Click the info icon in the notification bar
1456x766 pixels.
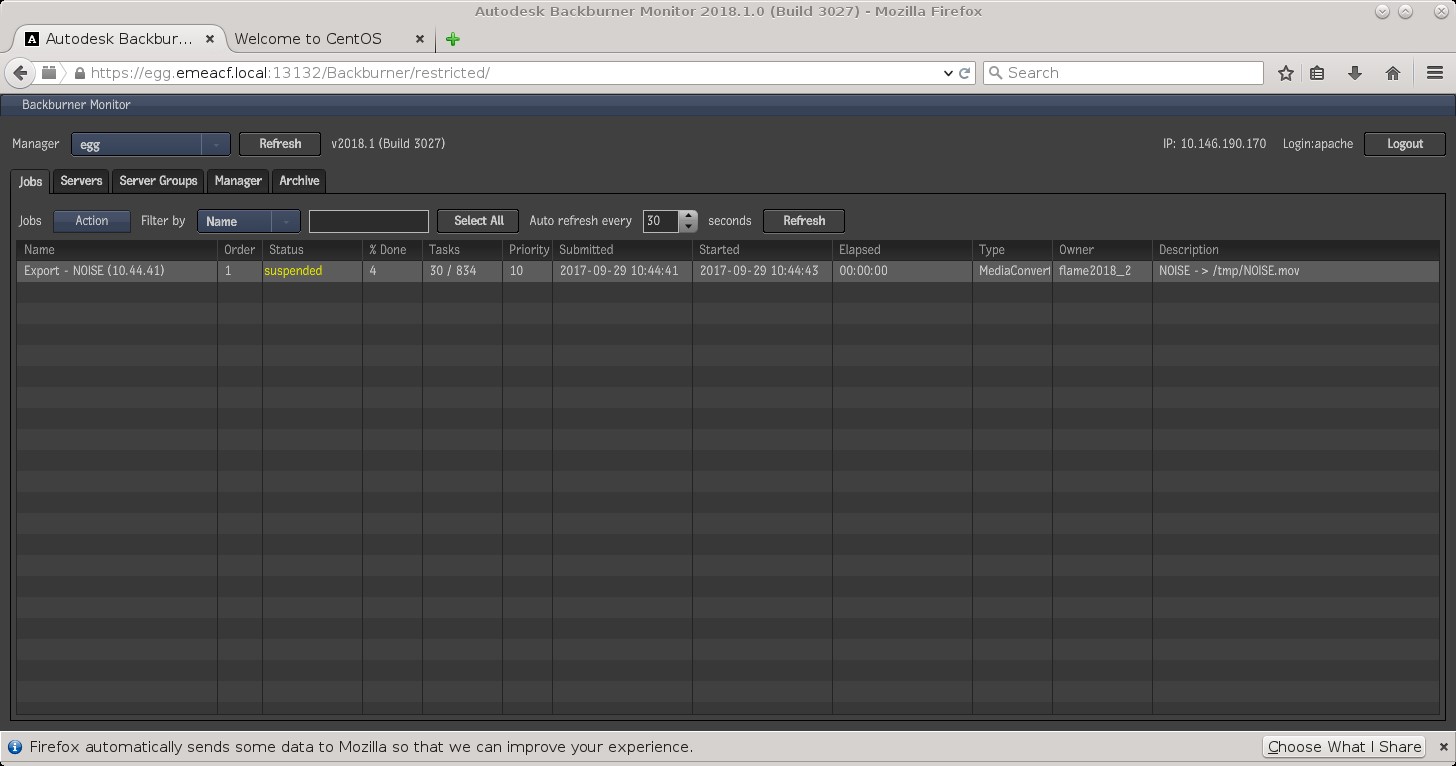pyautogui.click(x=15, y=747)
